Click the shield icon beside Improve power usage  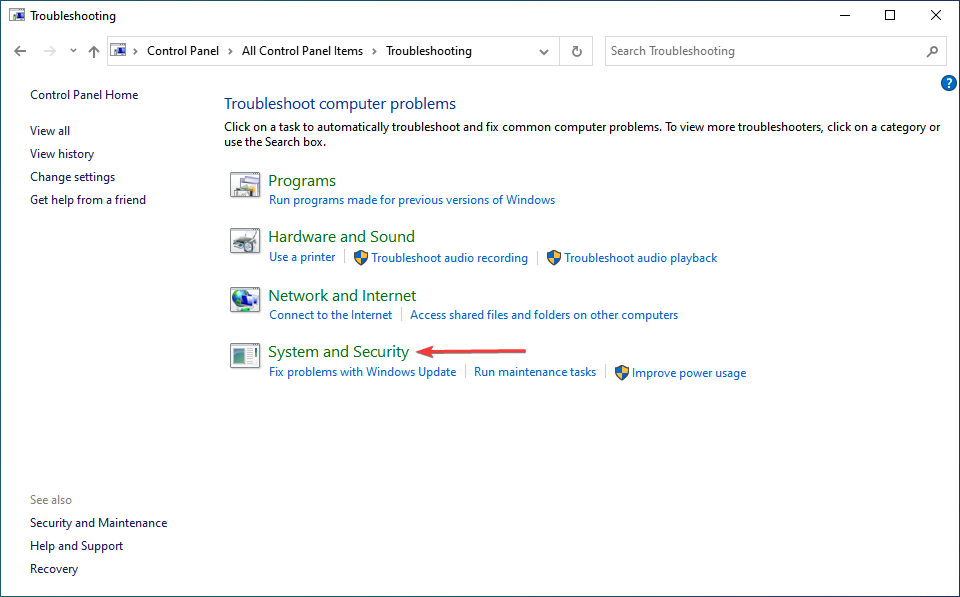[622, 373]
